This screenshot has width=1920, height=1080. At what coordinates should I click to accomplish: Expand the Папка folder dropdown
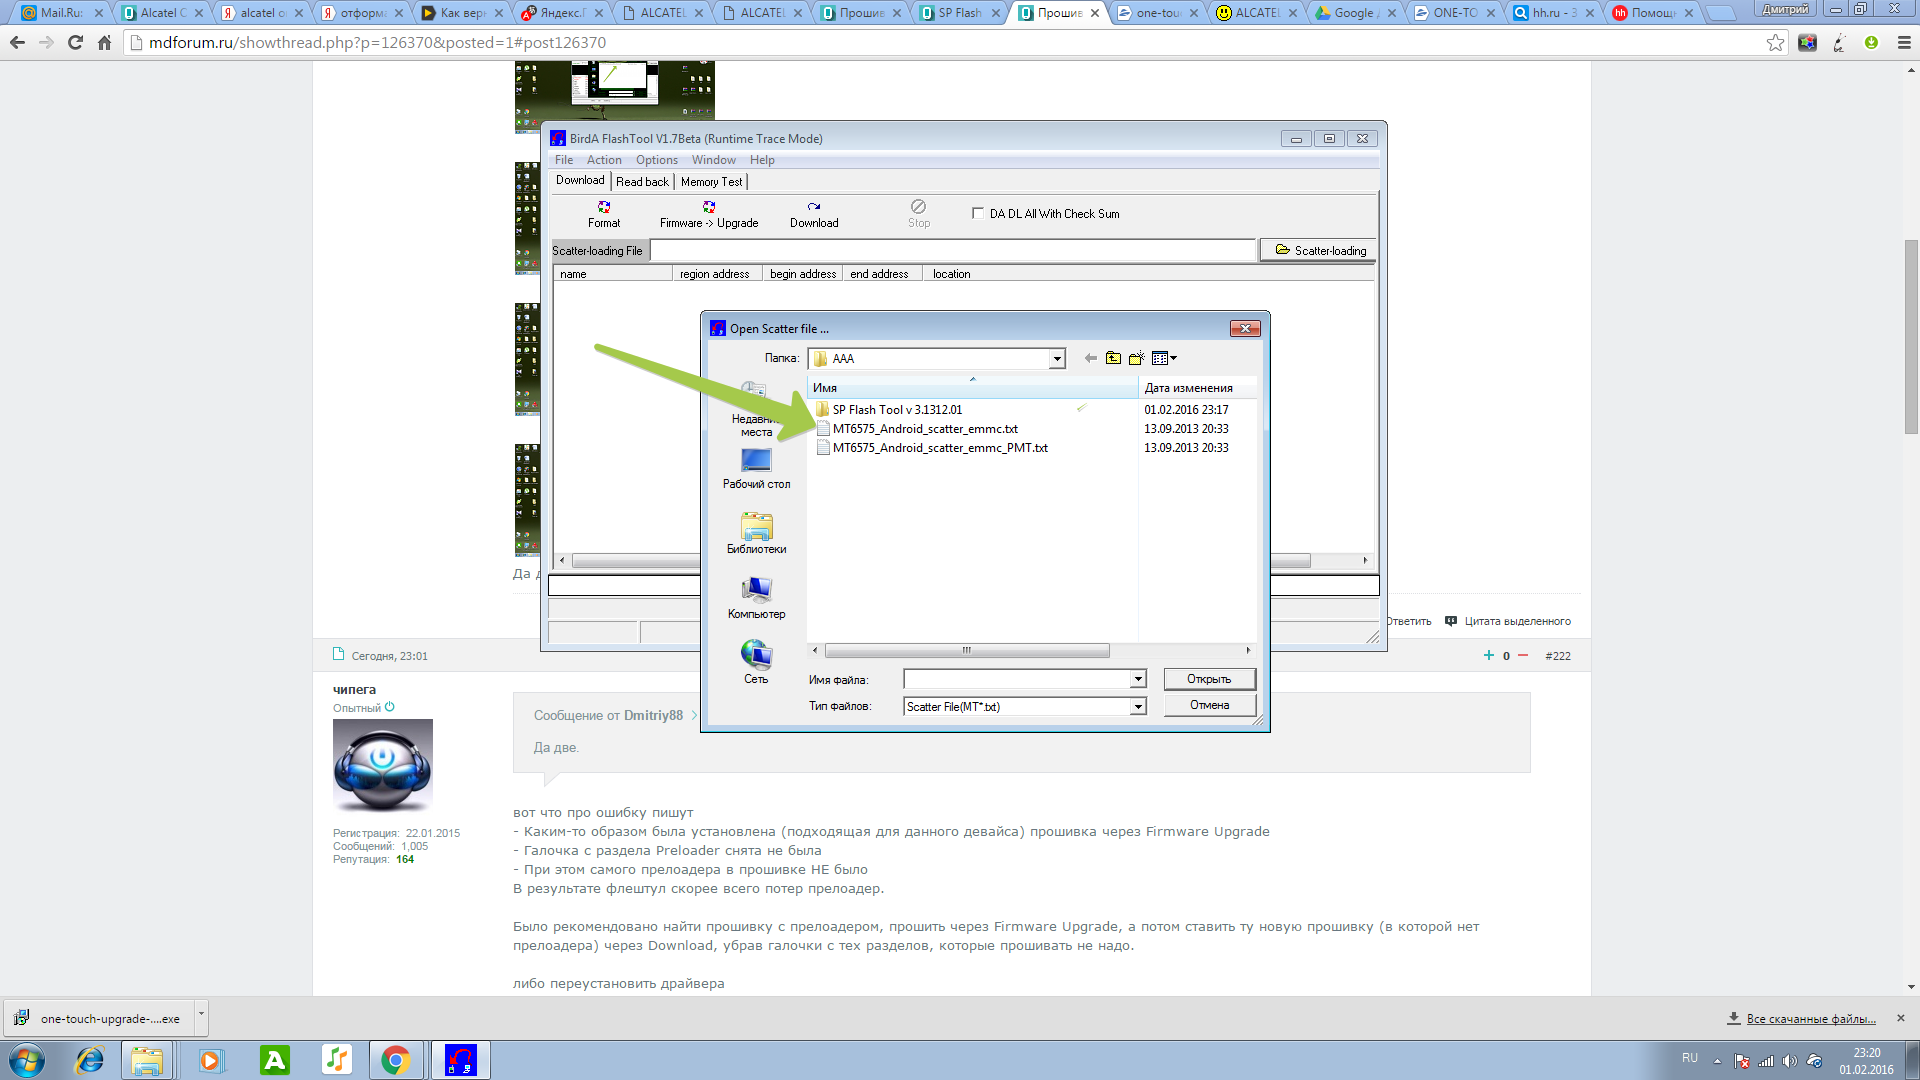click(1056, 359)
